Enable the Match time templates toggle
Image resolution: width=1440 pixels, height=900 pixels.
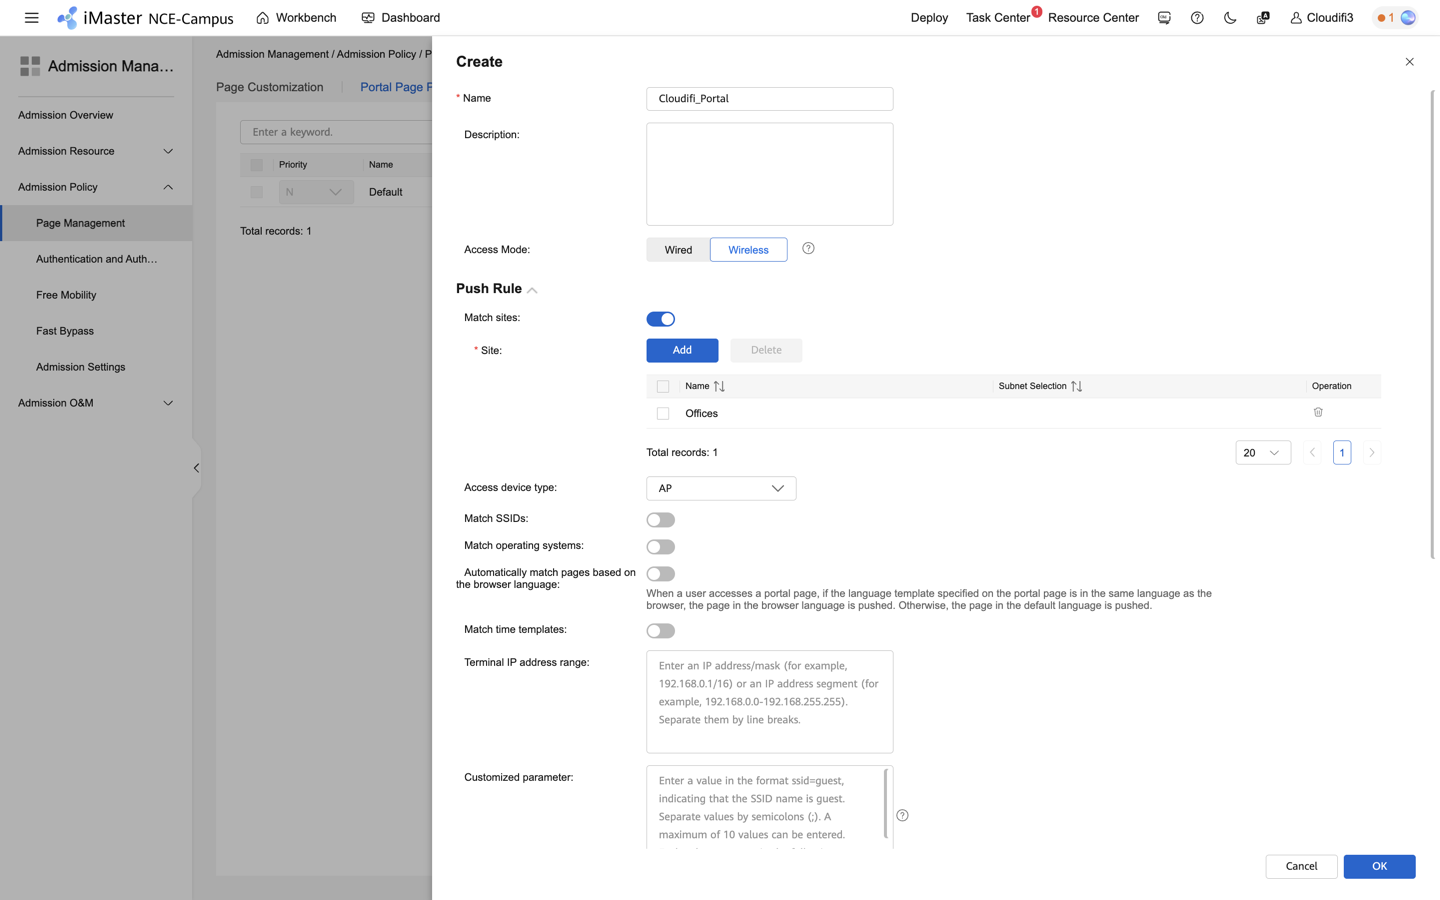tap(660, 630)
